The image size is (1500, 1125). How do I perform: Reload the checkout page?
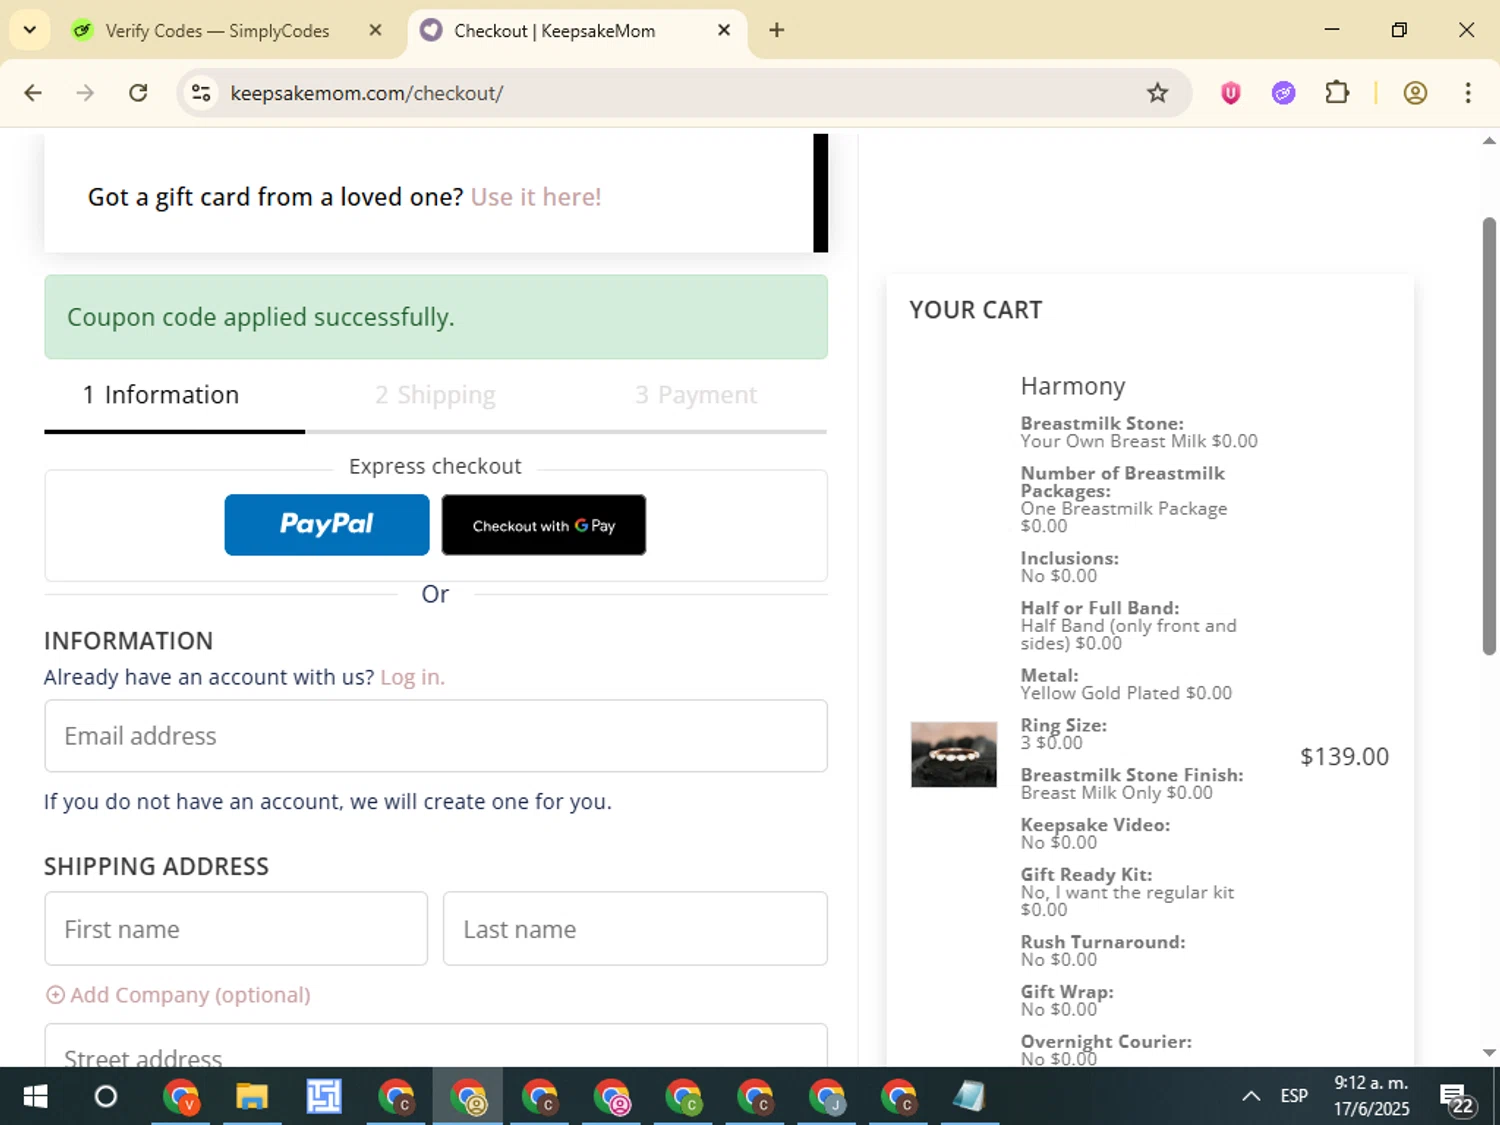click(138, 93)
